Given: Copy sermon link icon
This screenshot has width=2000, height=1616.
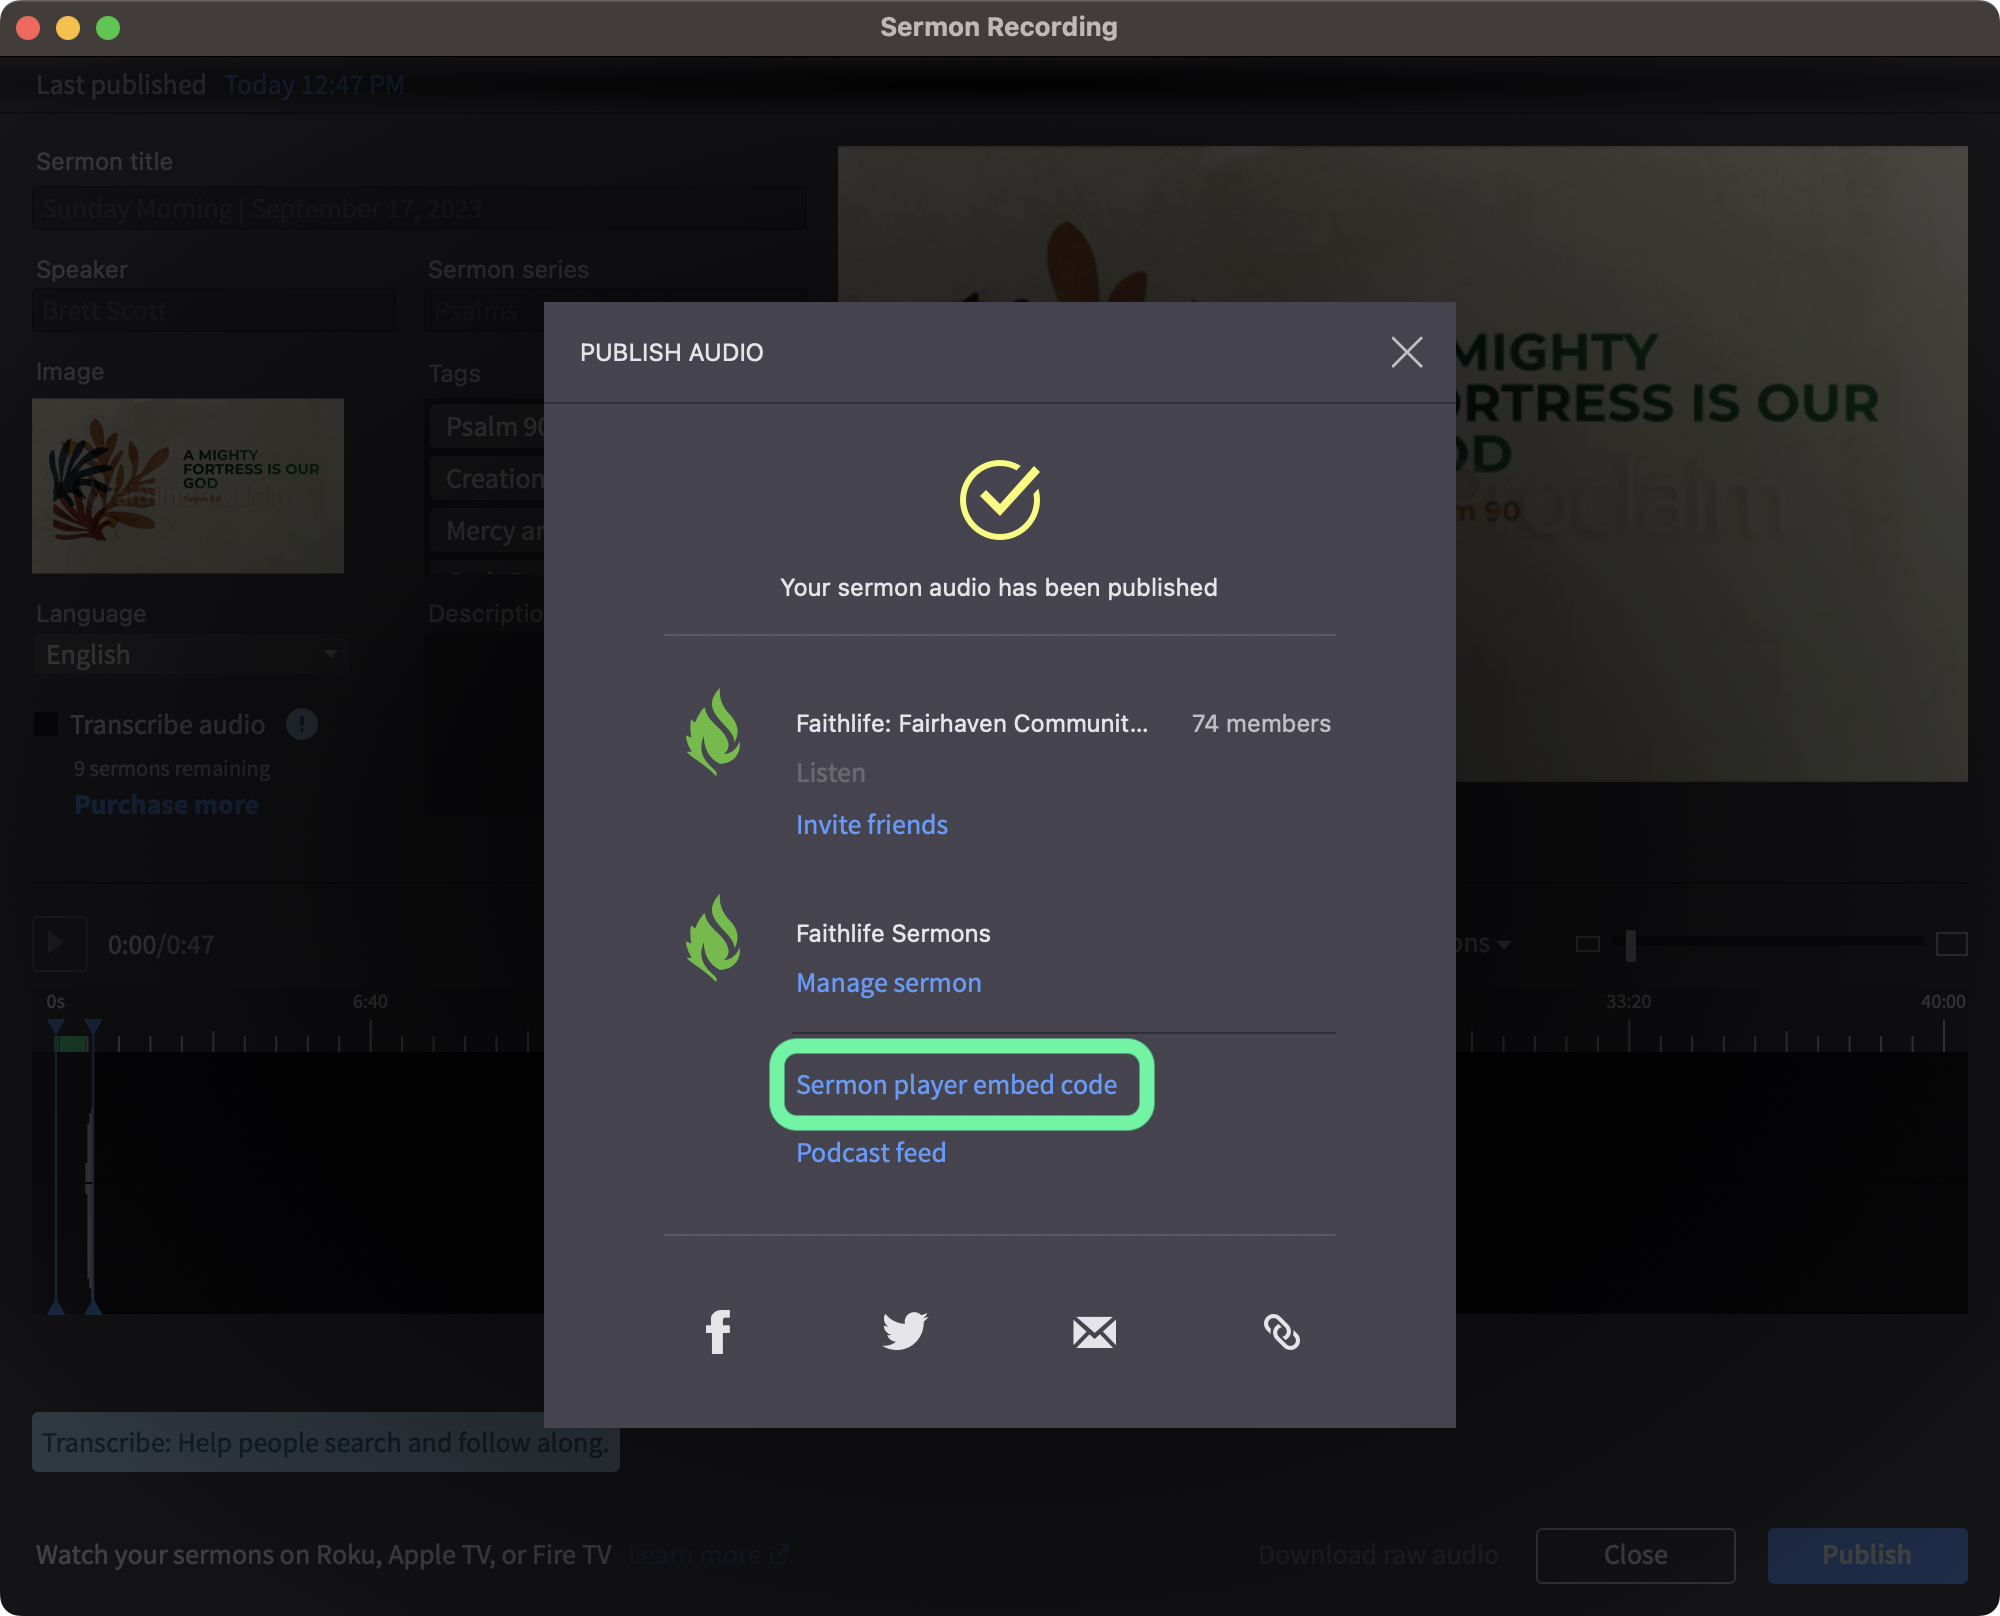Looking at the screenshot, I should point(1282,1332).
